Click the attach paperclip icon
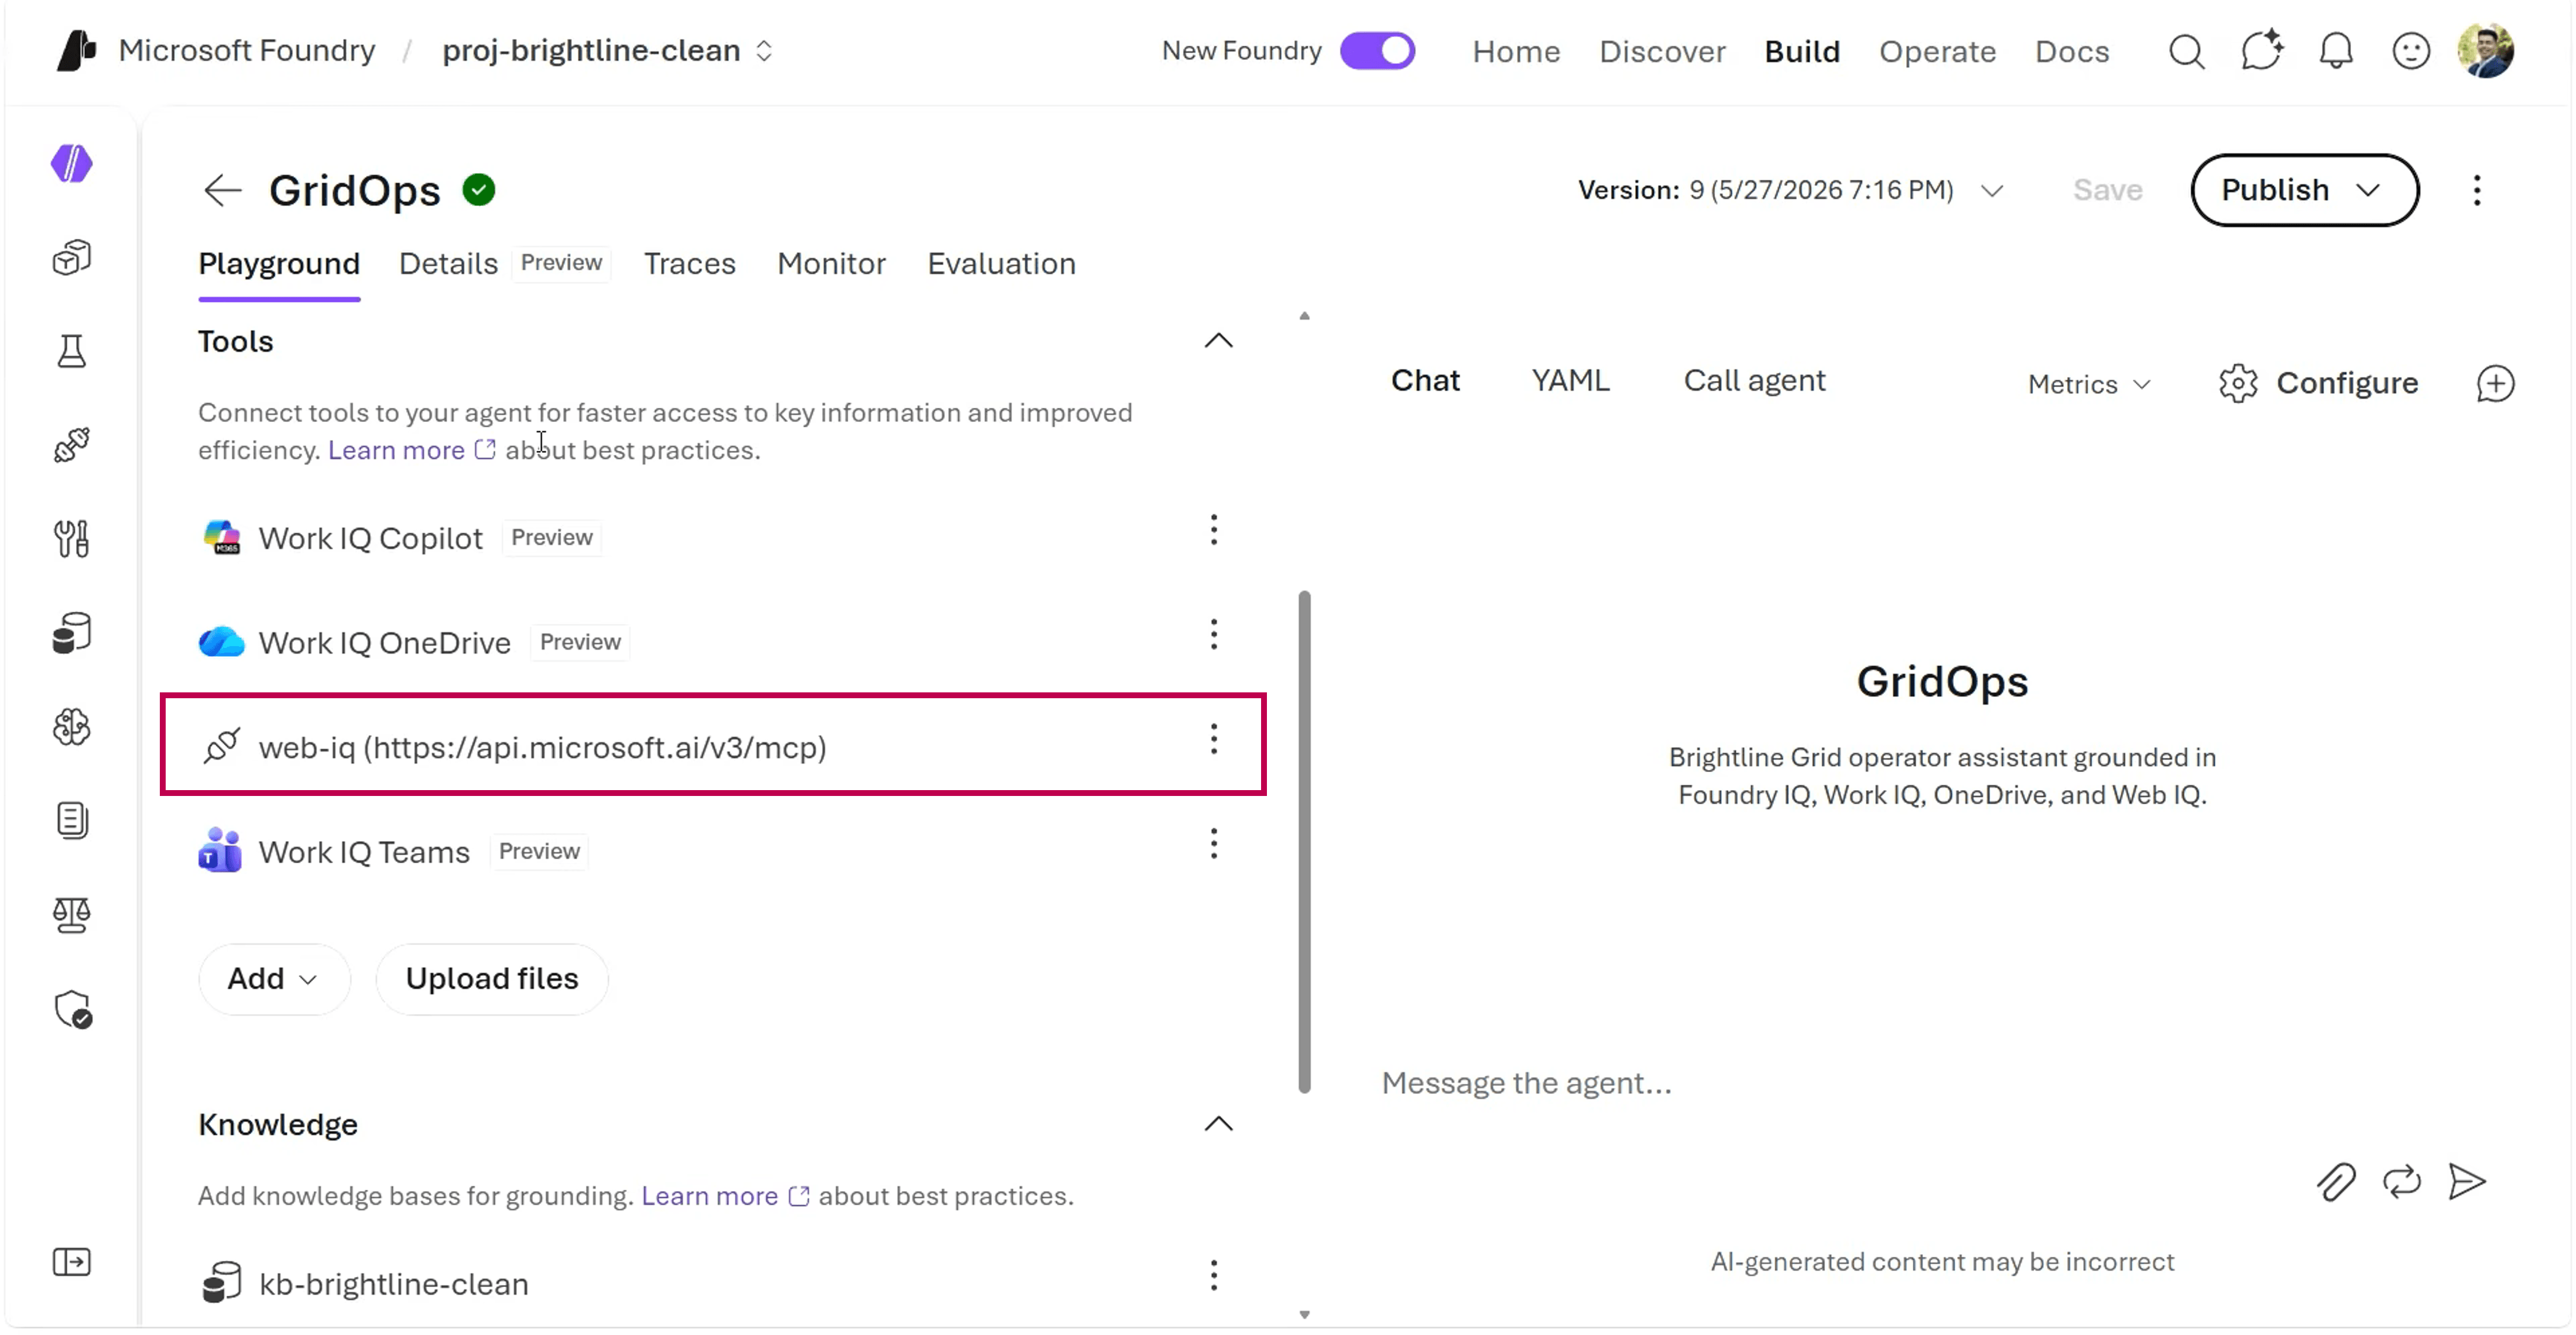The width and height of the screenshot is (2576, 1335). (2336, 1182)
